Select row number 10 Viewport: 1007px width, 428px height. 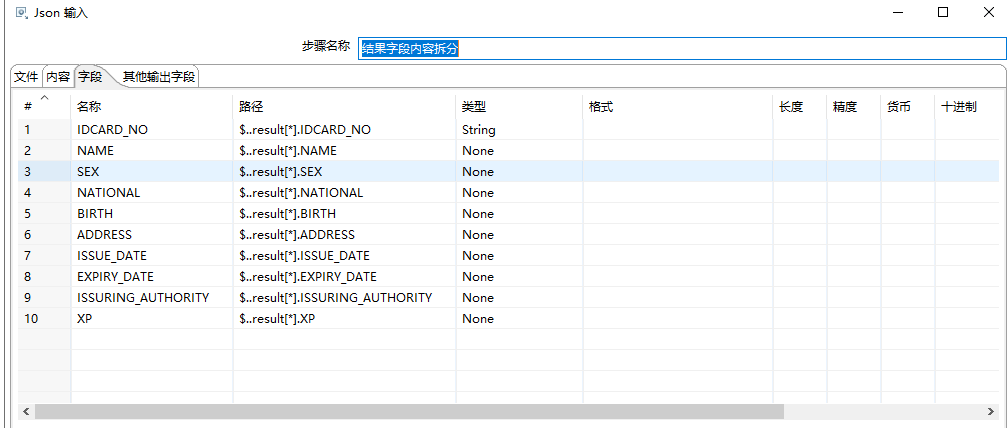[44, 319]
